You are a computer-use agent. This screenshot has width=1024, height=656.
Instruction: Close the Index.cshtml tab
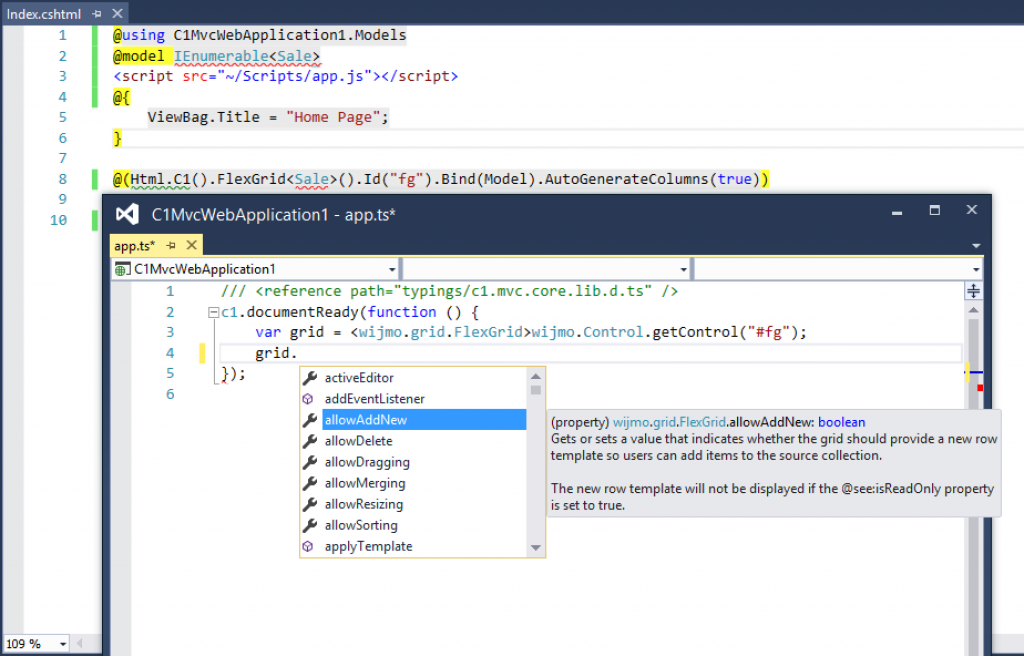pos(118,13)
